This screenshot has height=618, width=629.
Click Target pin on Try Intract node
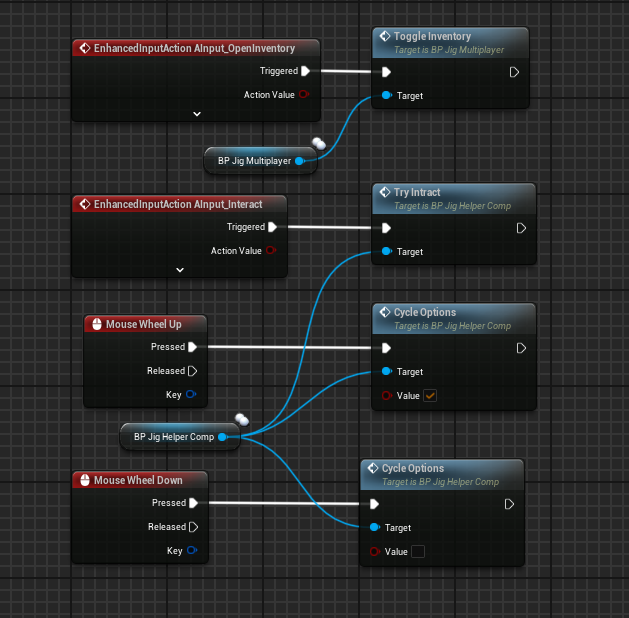click(387, 251)
